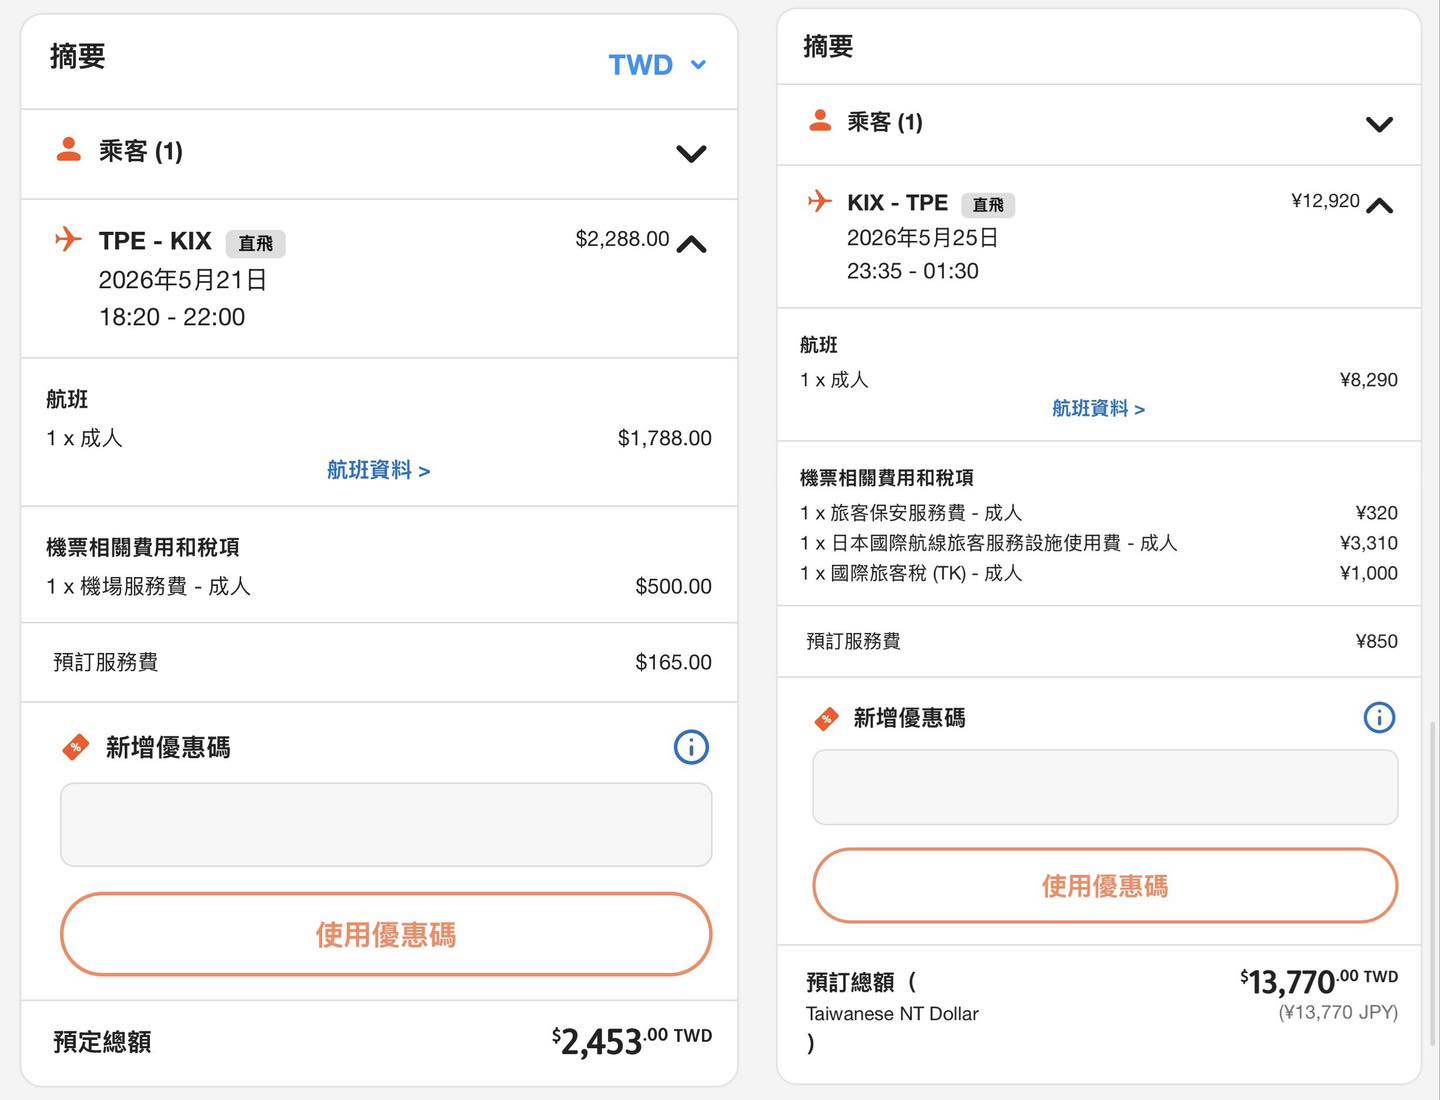Collapse the KIX - TPE flight breakdown
Screen dimensions: 1440x1100
point(1379,205)
